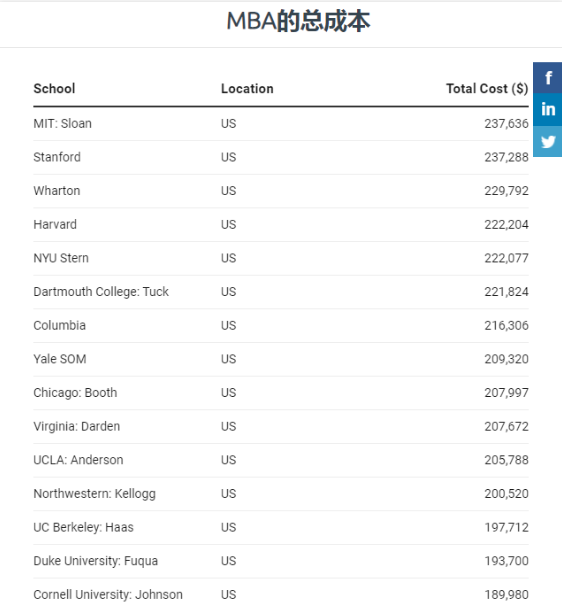Viewport: 562px width, 610px height.
Task: Click the Virginia: Darden entry
Action: 77,426
